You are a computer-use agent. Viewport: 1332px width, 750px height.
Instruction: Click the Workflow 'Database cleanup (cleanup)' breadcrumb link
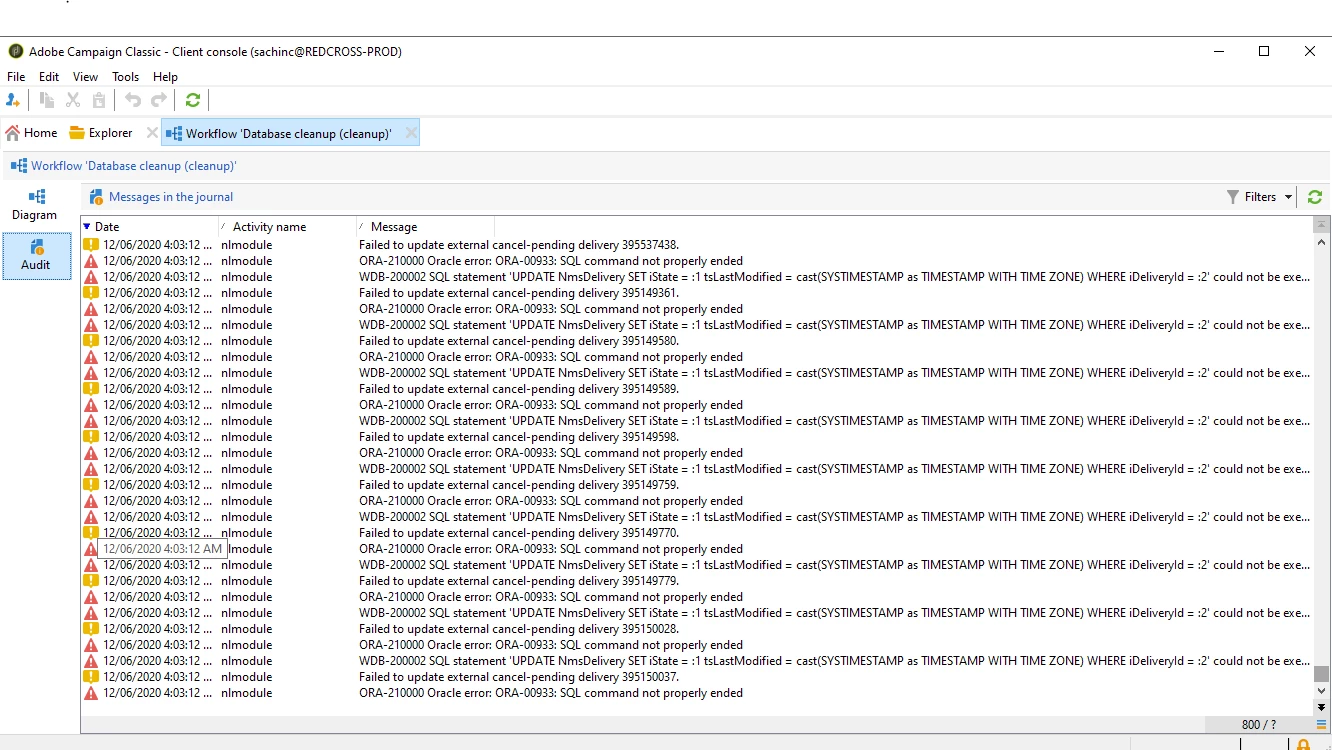tap(133, 166)
